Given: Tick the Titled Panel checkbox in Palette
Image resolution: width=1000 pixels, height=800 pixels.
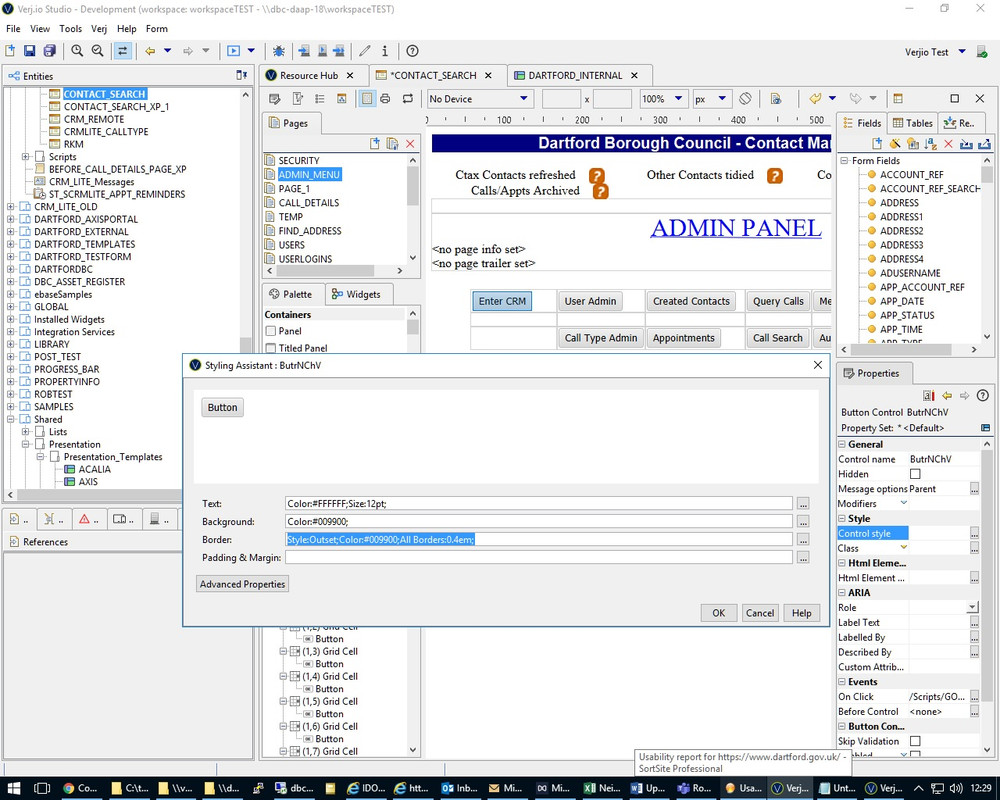Looking at the screenshot, I should click(x=271, y=348).
